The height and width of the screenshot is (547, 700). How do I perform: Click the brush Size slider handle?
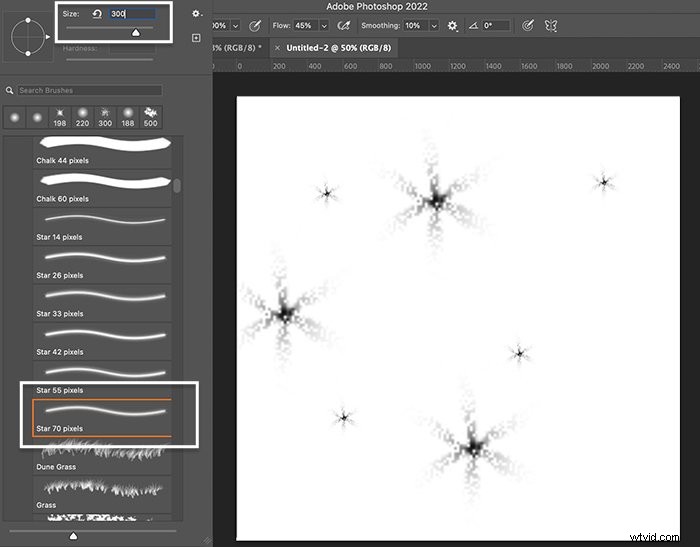pos(136,33)
